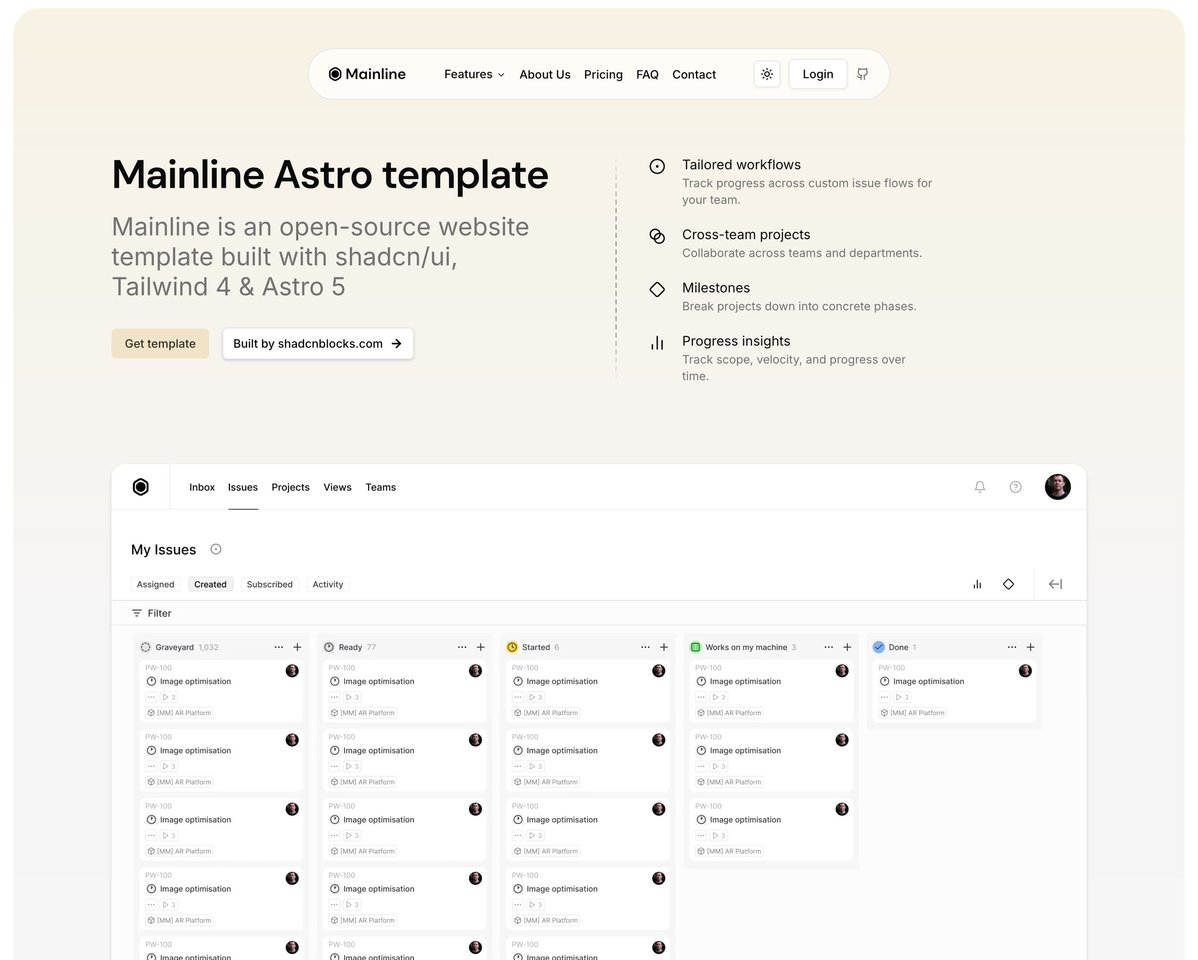
Task: Click the Ready column status icon
Action: tap(329, 647)
